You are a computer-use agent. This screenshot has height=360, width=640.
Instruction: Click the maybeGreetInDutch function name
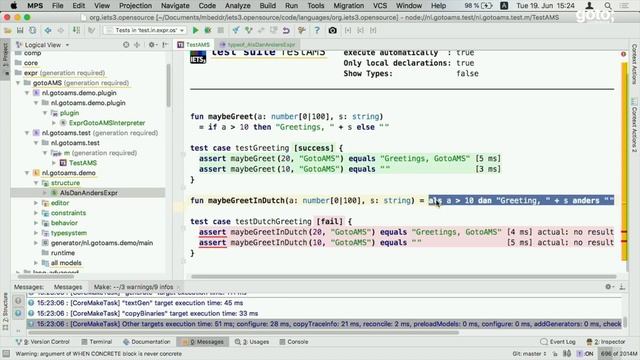247,201
